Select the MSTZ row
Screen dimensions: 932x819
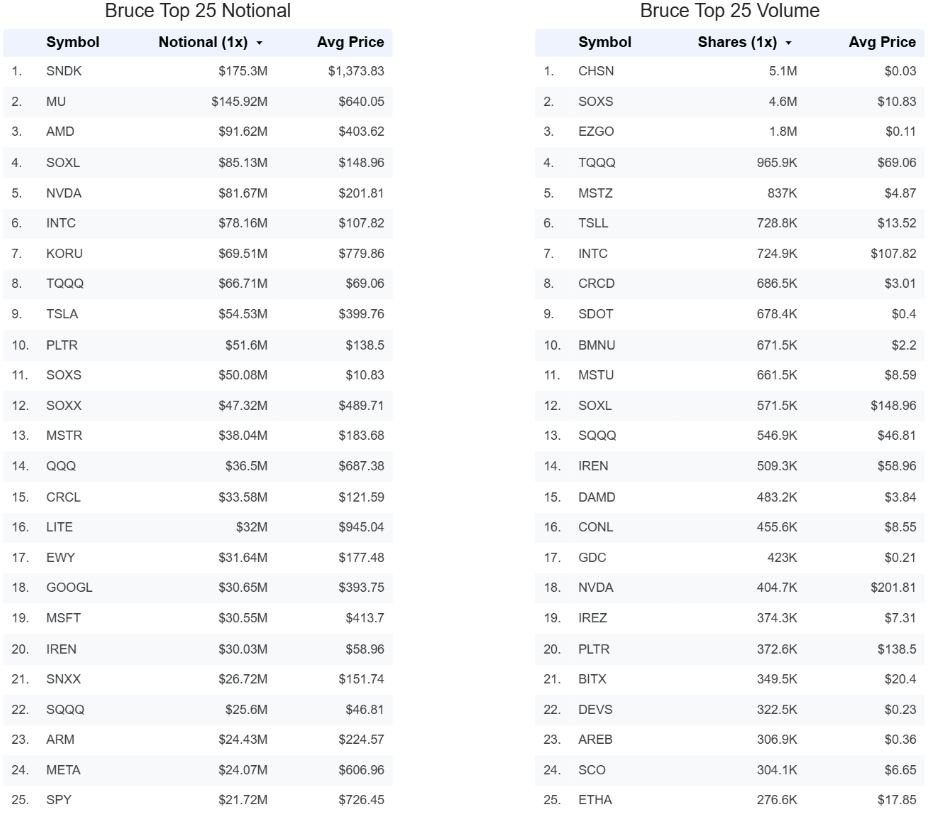(730, 193)
